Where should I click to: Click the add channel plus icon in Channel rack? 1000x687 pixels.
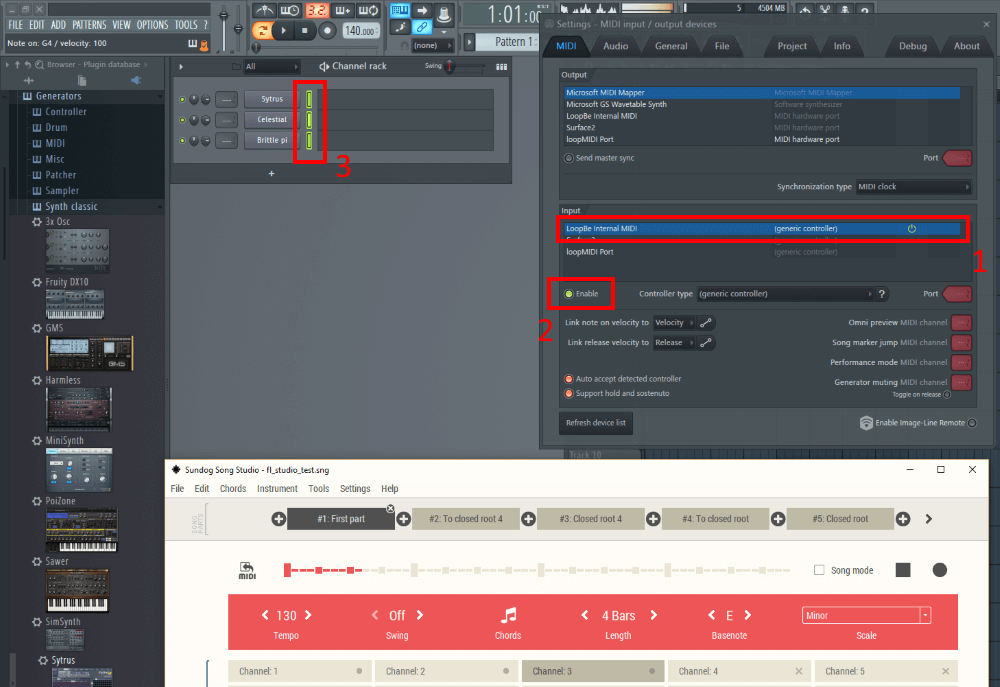[271, 173]
